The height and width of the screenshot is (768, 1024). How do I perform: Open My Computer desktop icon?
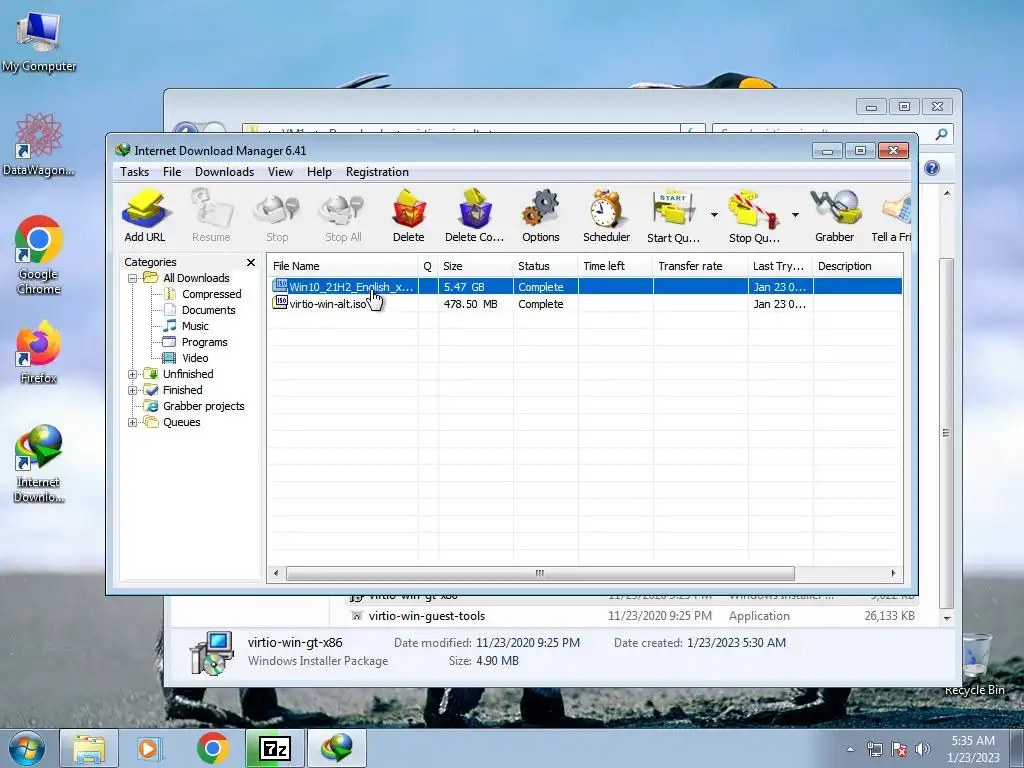coord(39,40)
